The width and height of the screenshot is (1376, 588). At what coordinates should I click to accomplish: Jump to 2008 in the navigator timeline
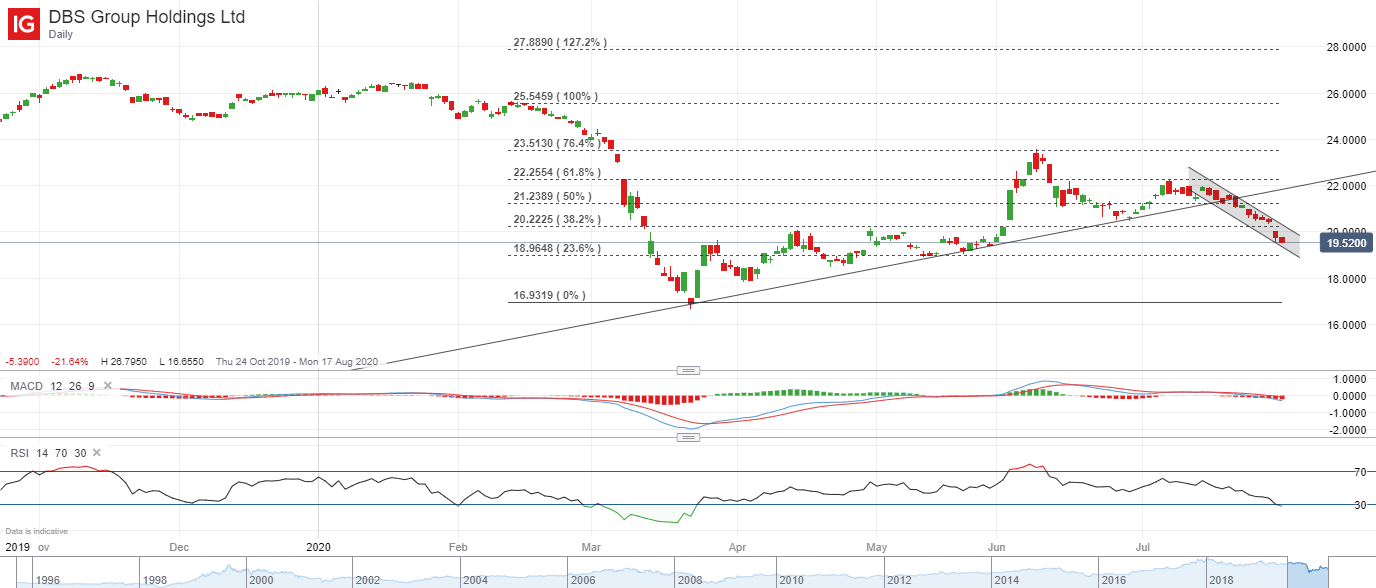point(690,580)
